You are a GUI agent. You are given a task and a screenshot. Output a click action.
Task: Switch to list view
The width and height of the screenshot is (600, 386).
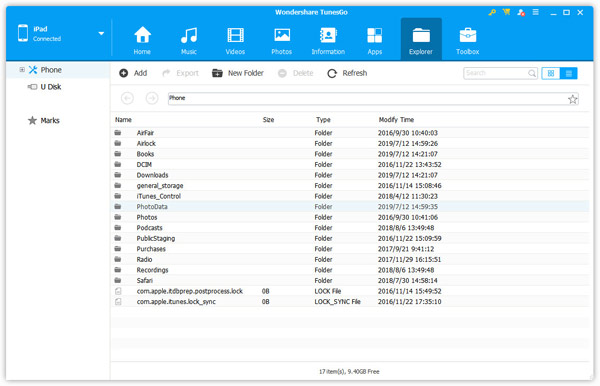[569, 73]
